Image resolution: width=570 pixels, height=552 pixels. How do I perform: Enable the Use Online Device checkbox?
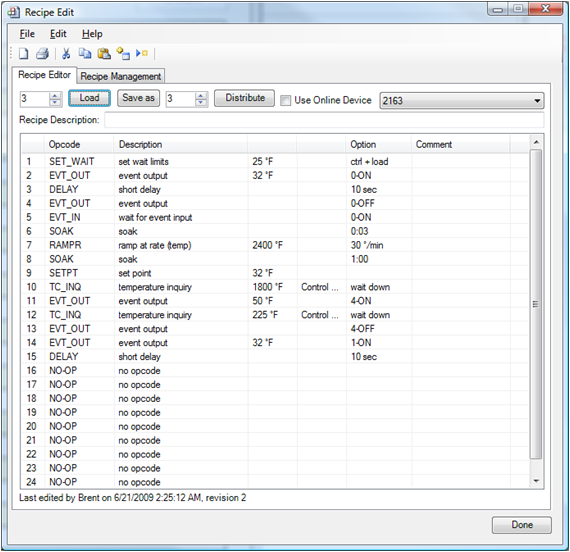(286, 100)
